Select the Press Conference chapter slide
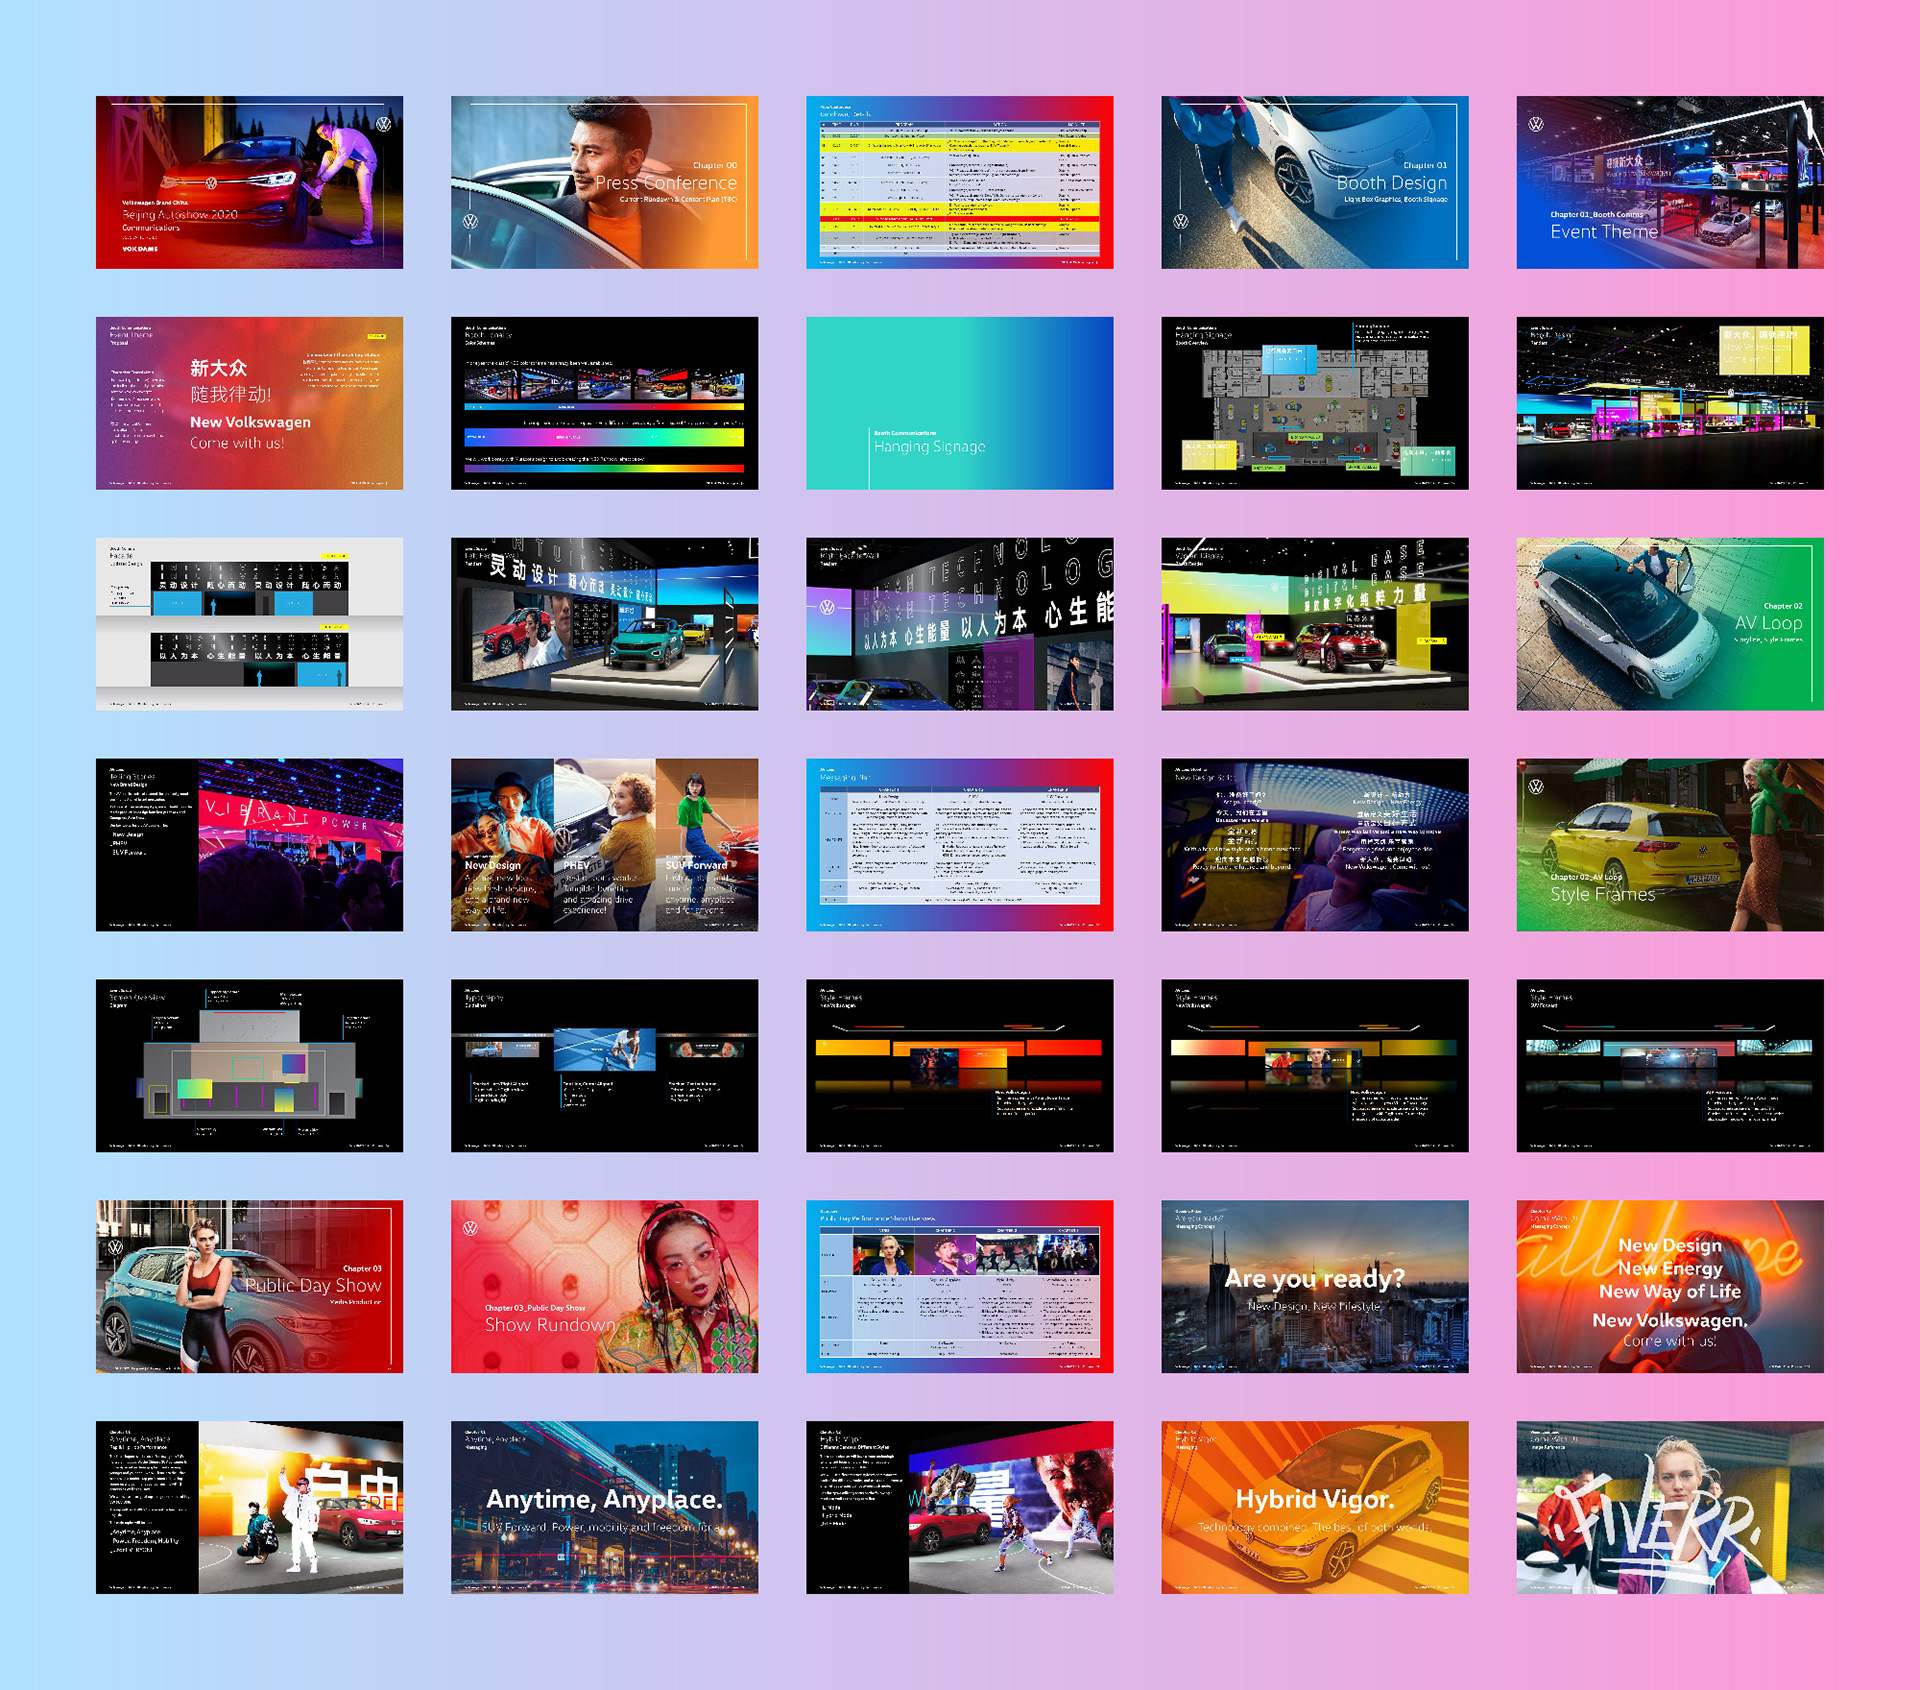Image resolution: width=1920 pixels, height=1690 pixels. [604, 182]
